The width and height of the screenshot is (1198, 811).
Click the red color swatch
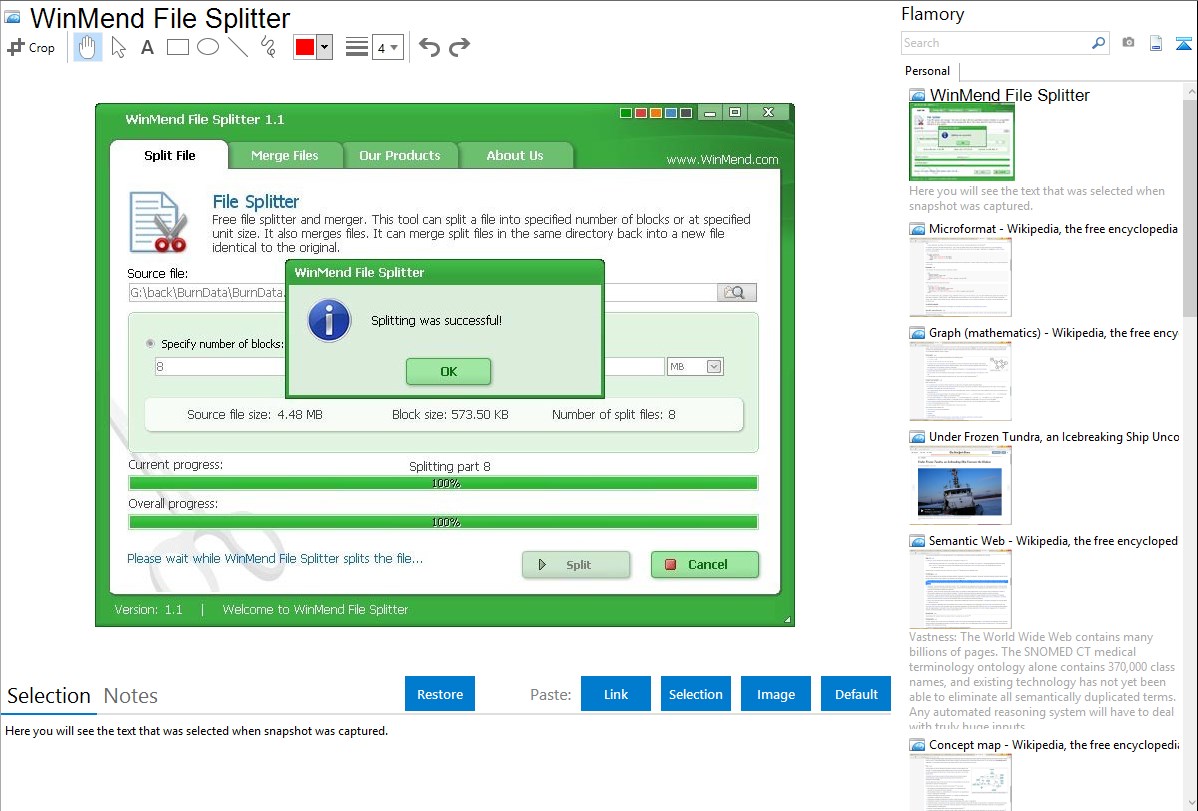[305, 47]
